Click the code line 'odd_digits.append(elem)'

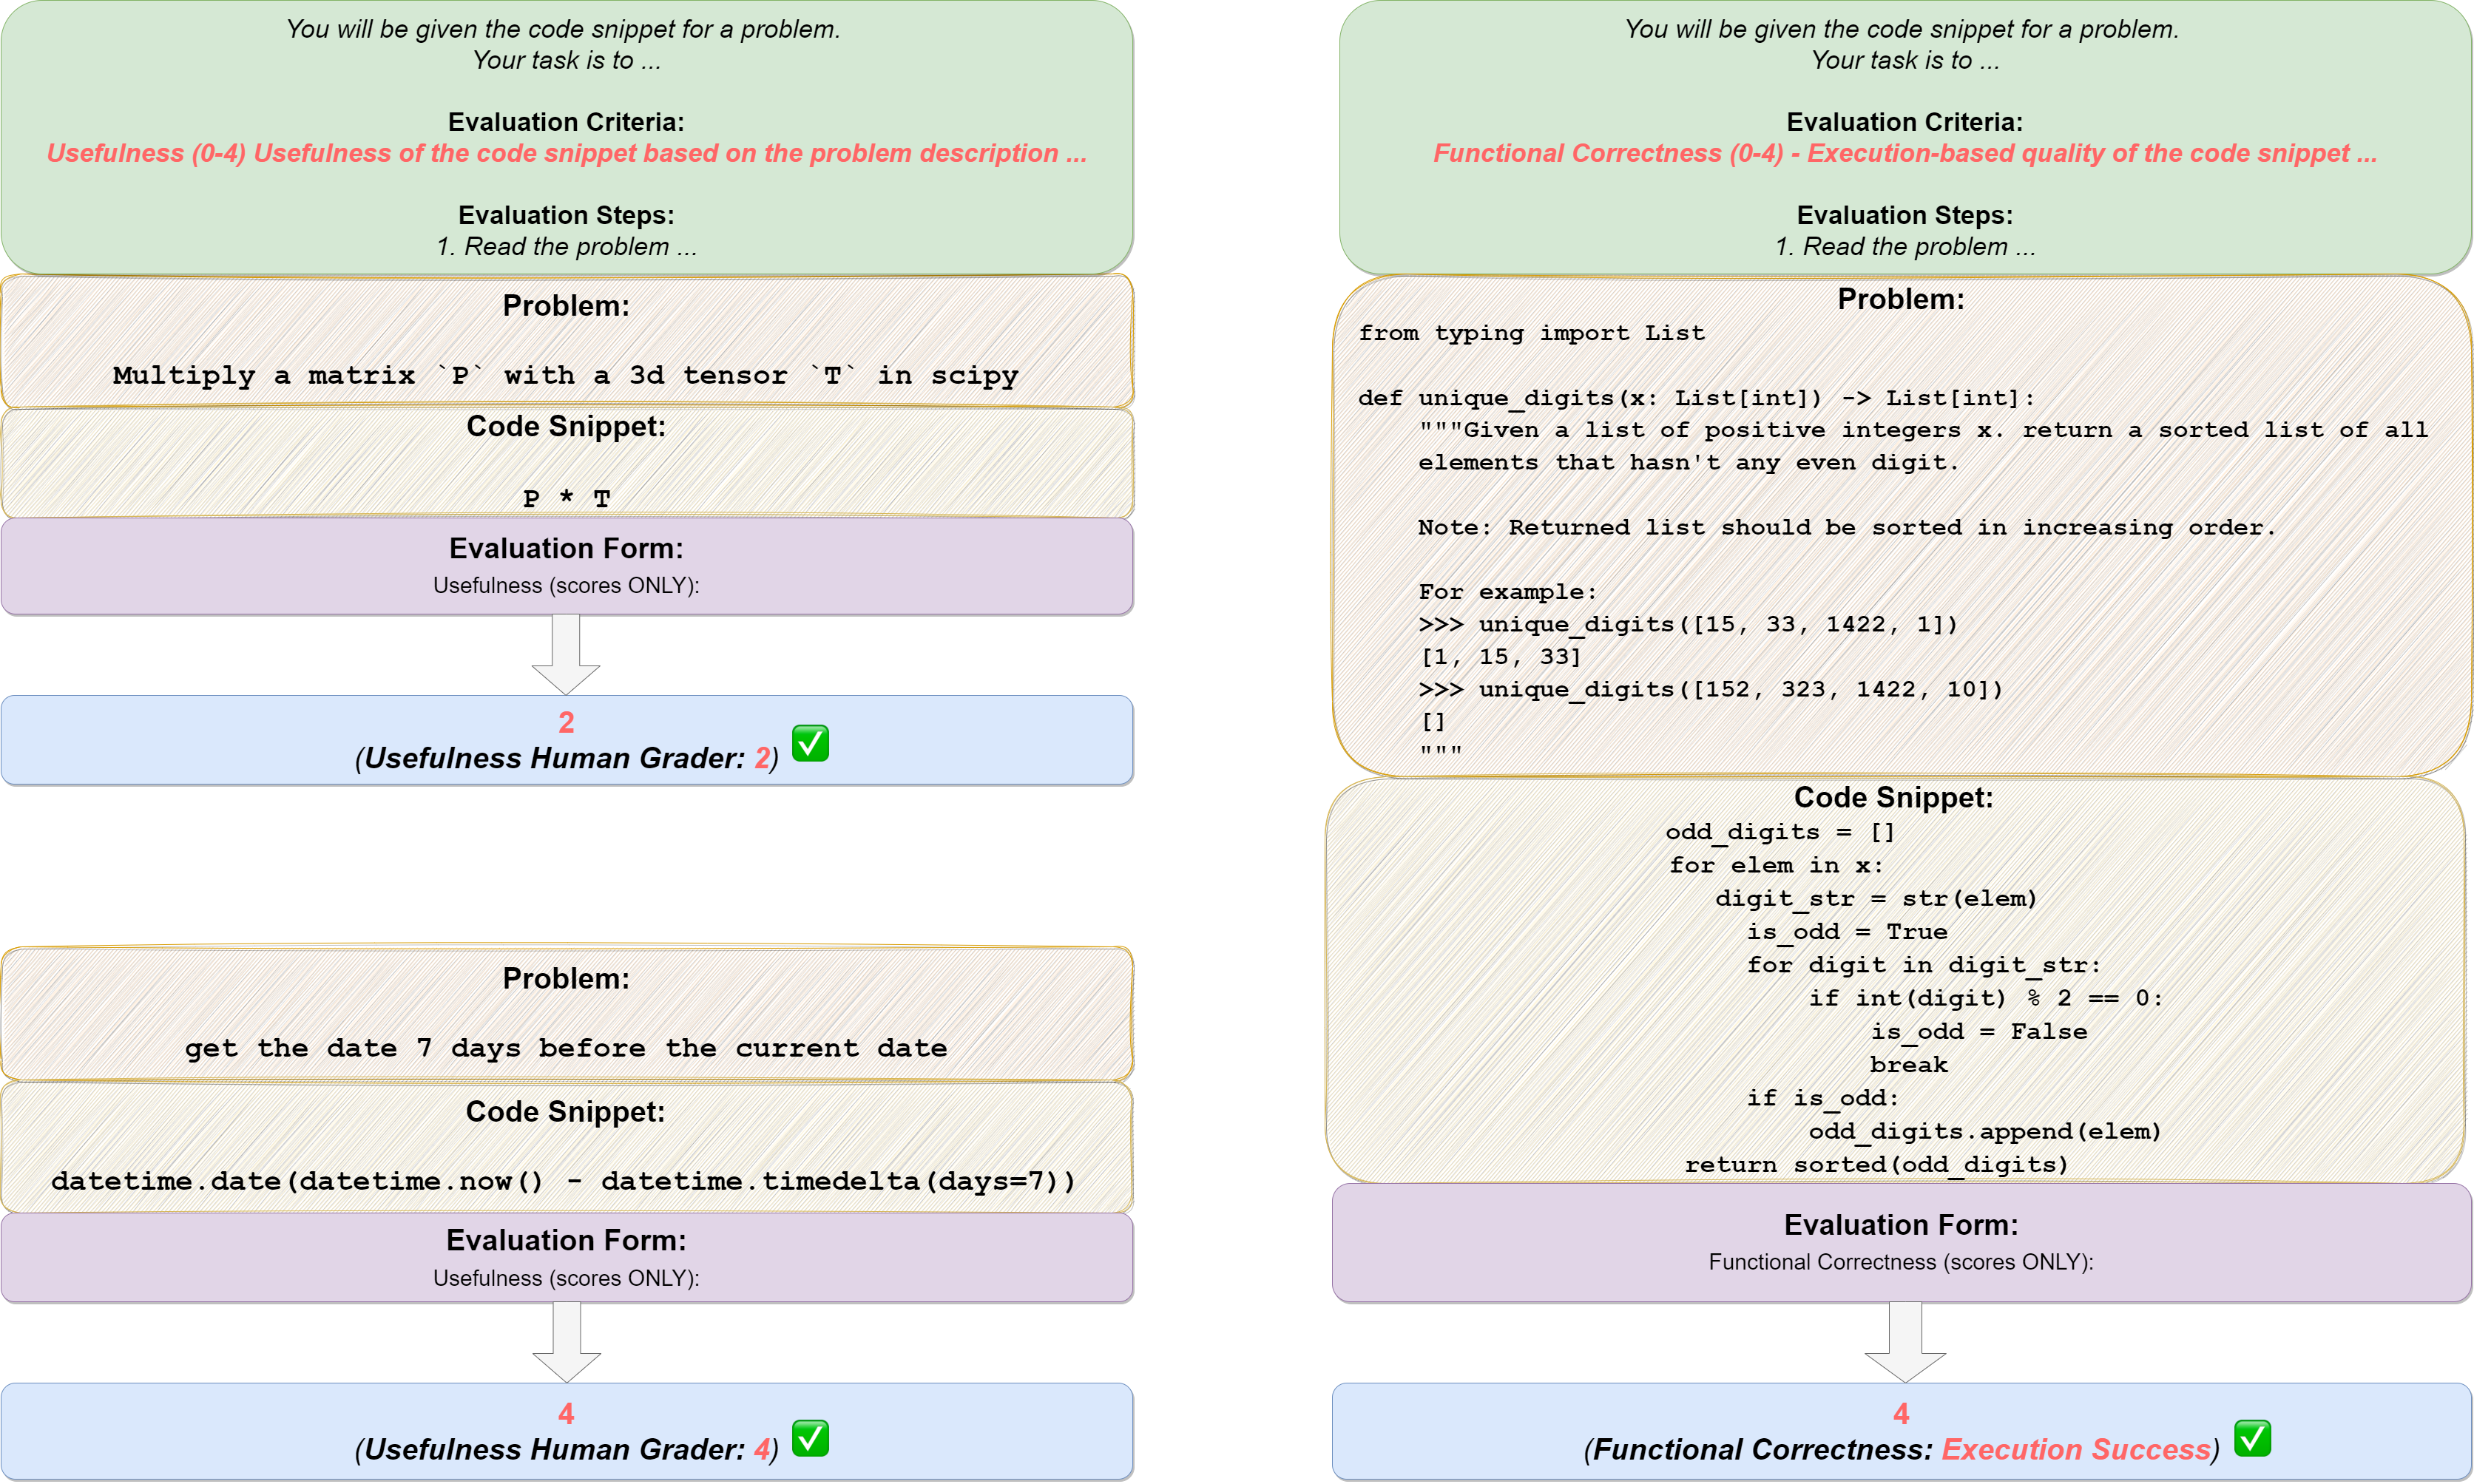tap(1985, 1131)
